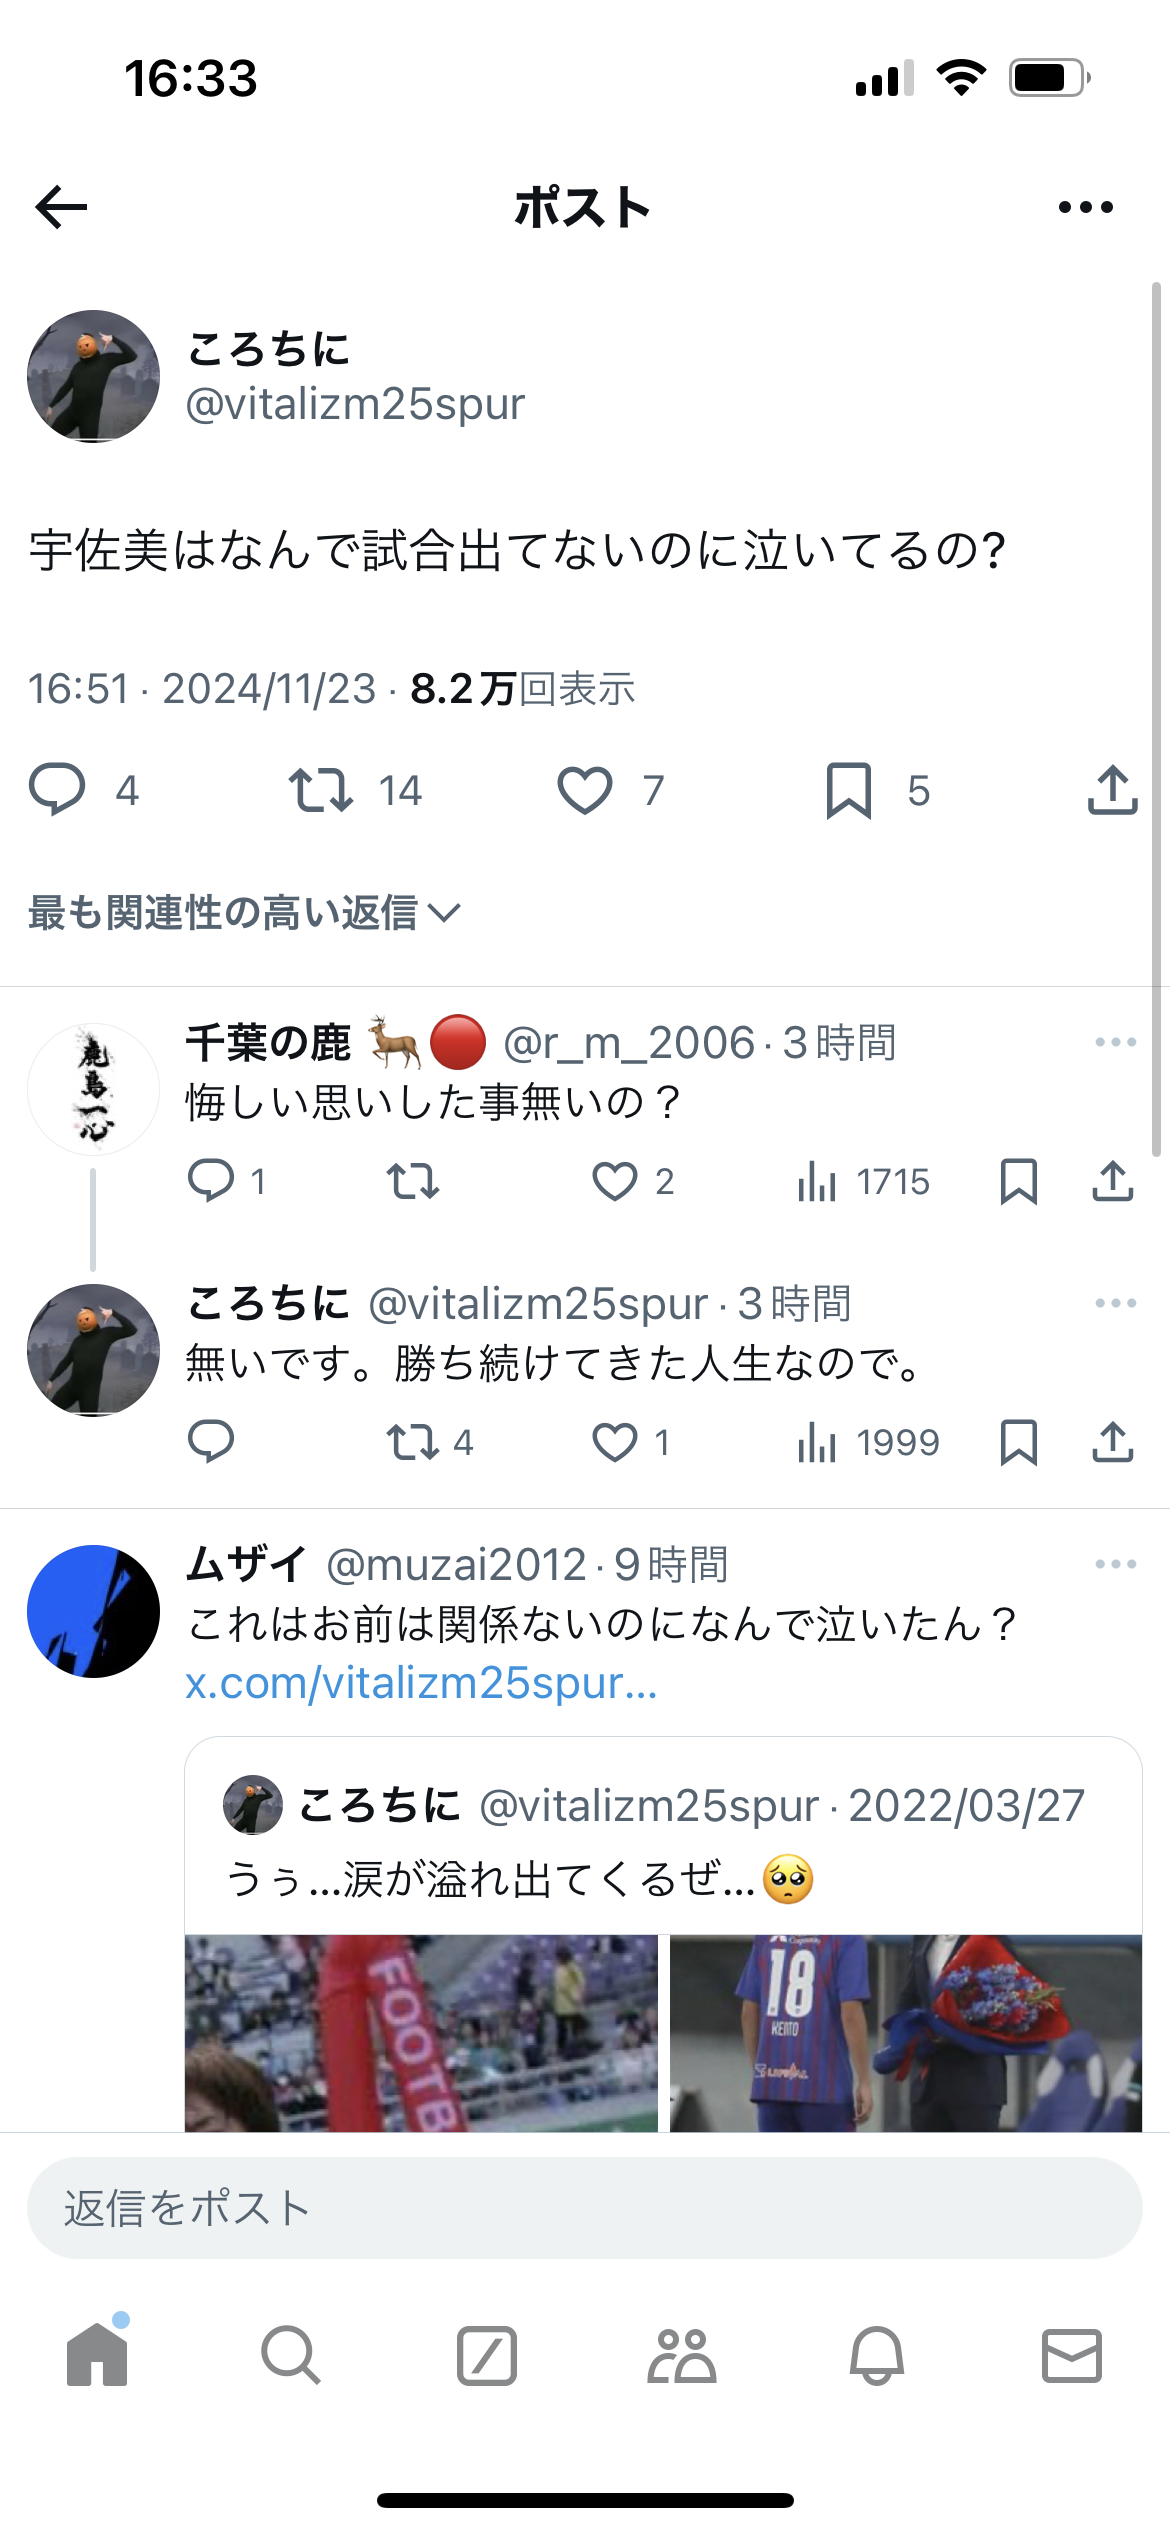Image resolution: width=1170 pixels, height=2532 pixels.
Task: View analytics showing 1999 views
Action: click(868, 1442)
